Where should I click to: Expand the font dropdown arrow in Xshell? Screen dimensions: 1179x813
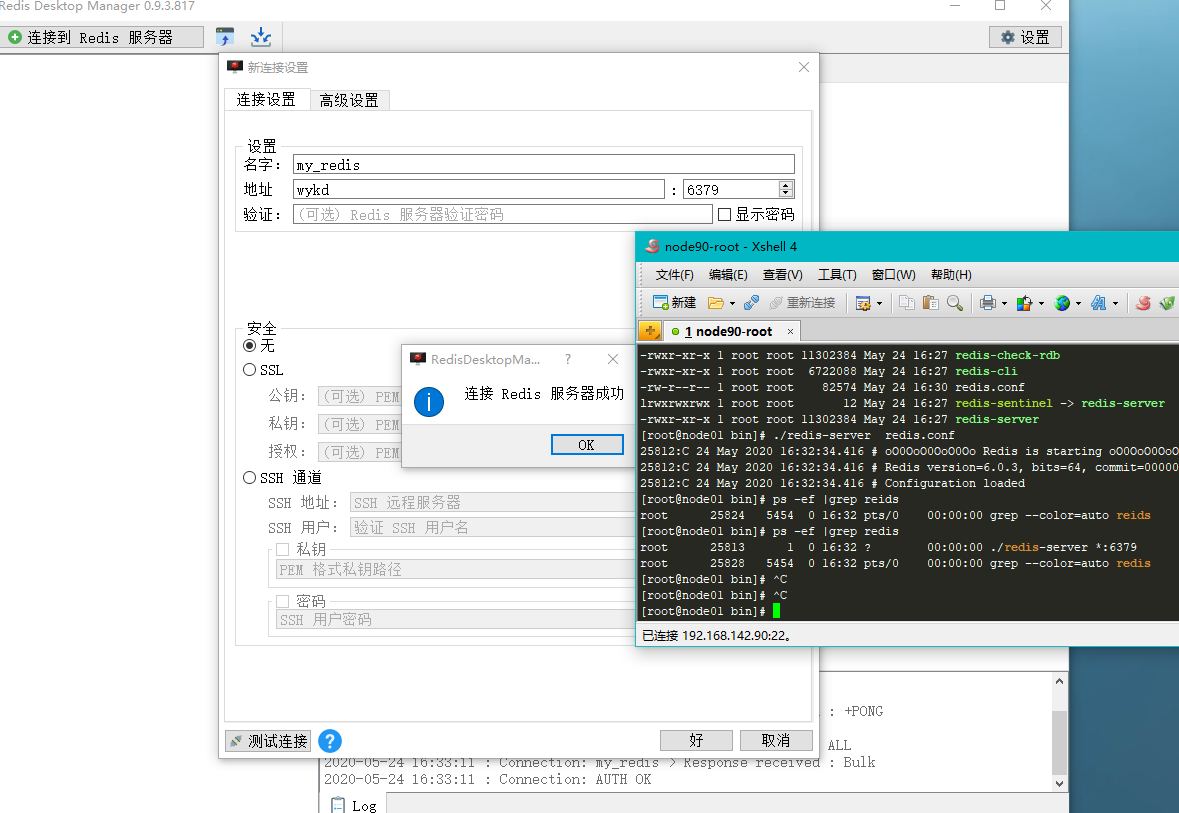[x=1115, y=304]
